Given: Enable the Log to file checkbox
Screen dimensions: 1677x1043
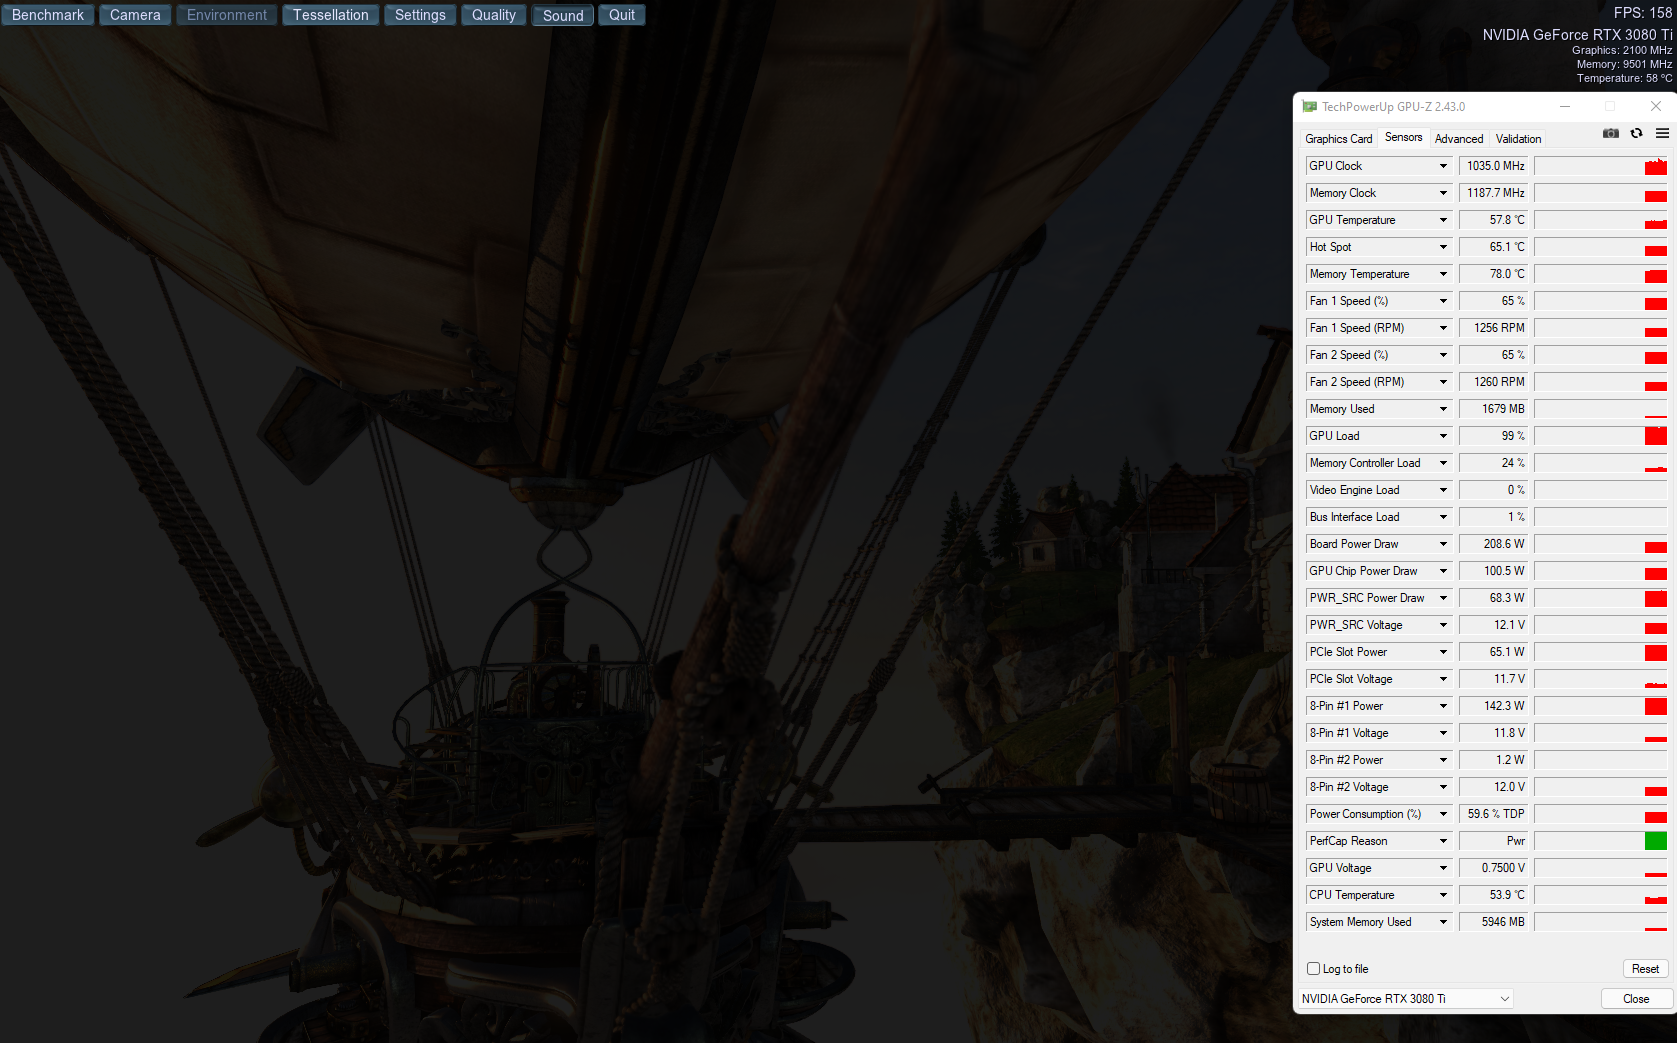Looking at the screenshot, I should (1314, 969).
